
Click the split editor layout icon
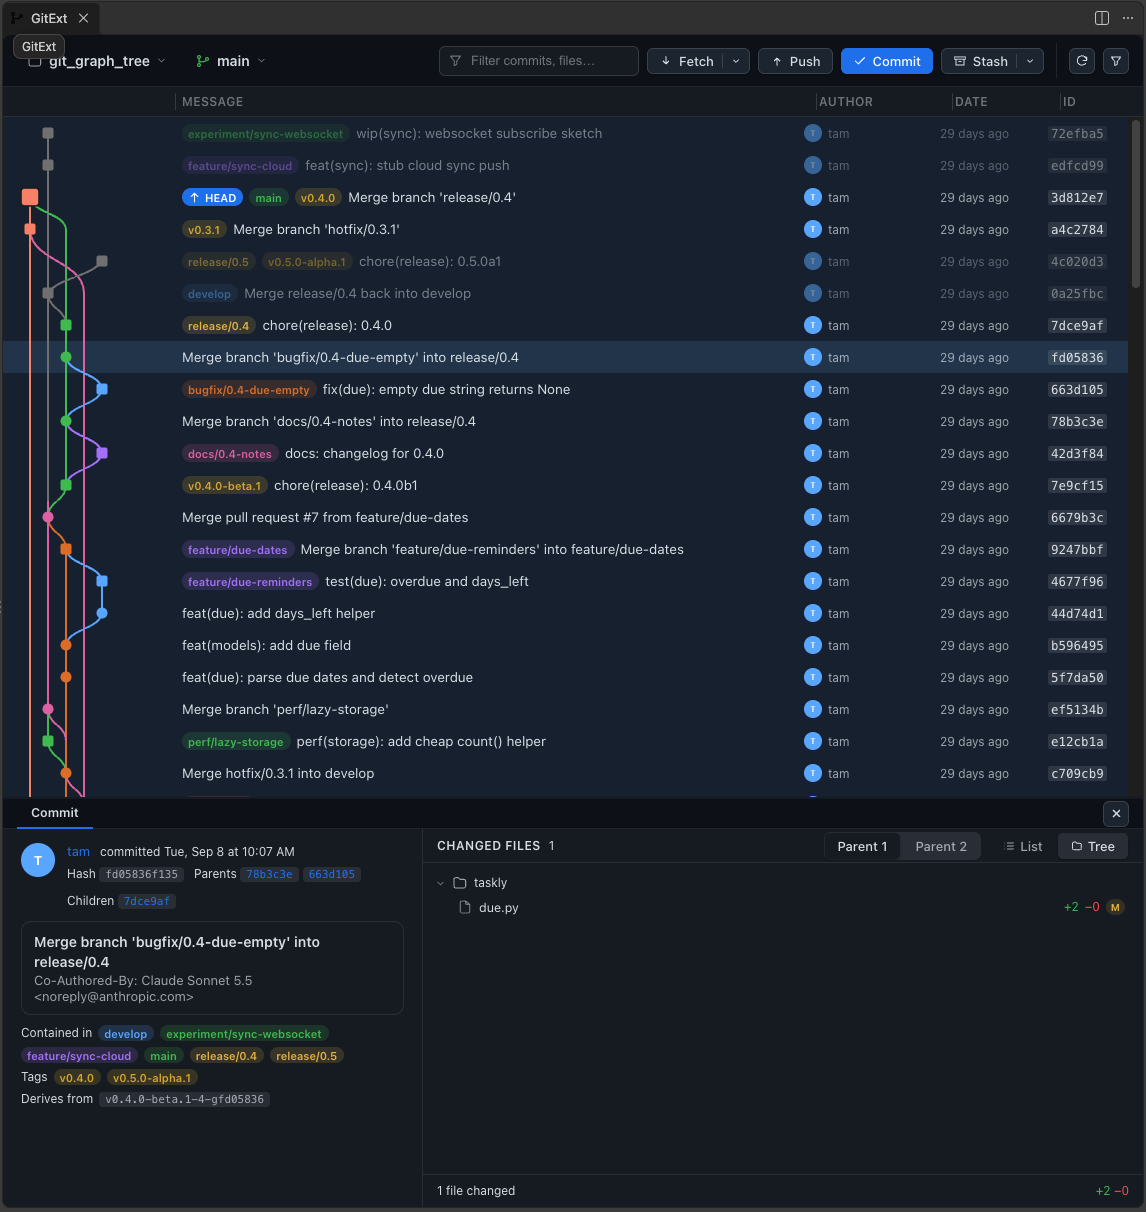pos(1102,18)
